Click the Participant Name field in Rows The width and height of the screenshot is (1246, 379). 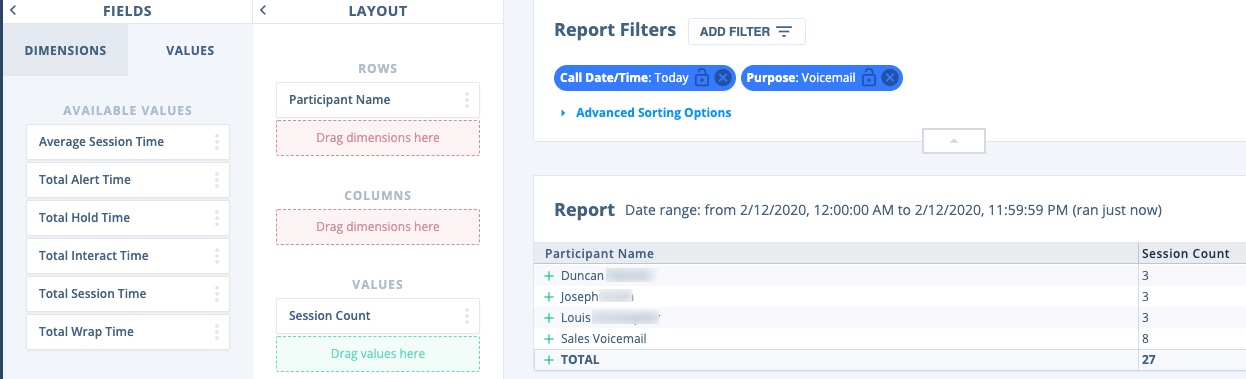coord(378,100)
